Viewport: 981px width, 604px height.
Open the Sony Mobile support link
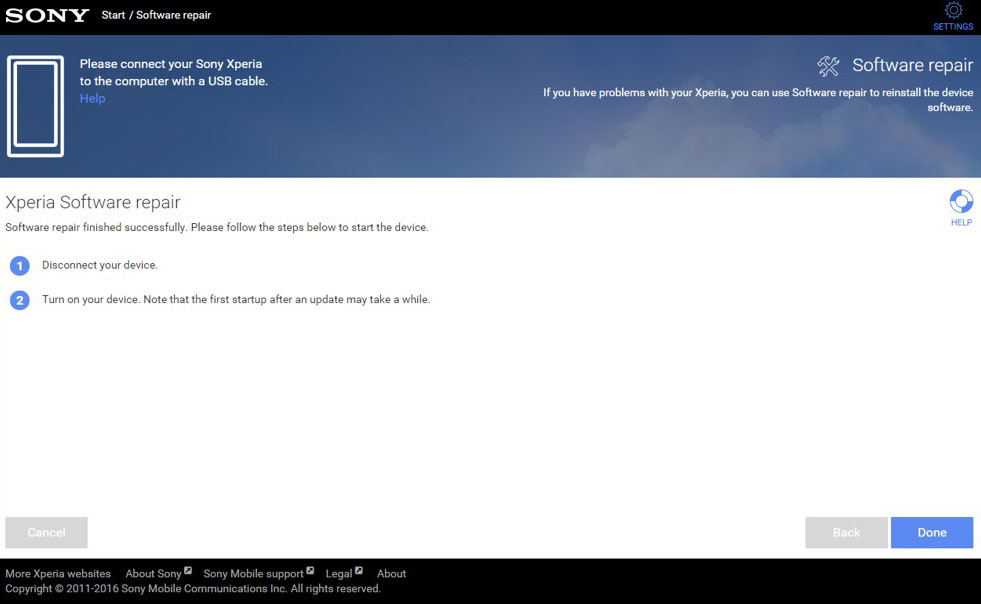click(x=253, y=573)
